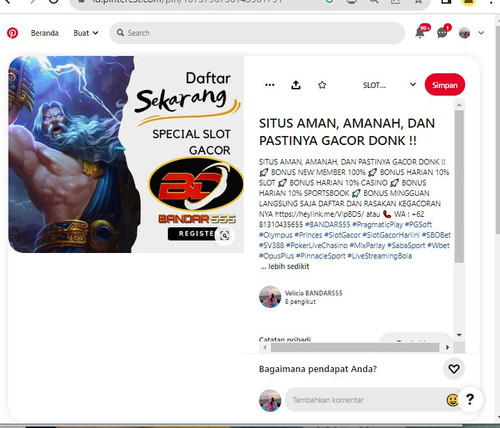Open the #Olympus hashtag
This screenshot has width=500, height=428.
[x=276, y=235]
